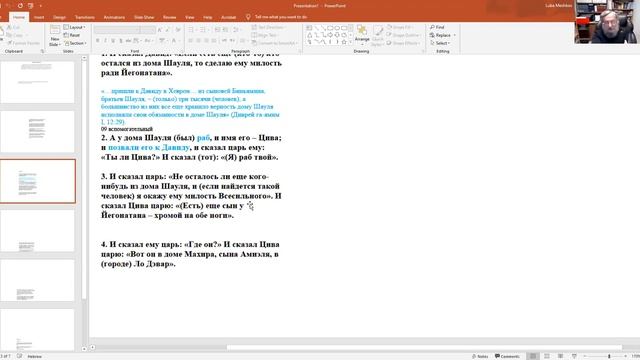
Task: Click the numbering list icon
Action: pos(203,30)
